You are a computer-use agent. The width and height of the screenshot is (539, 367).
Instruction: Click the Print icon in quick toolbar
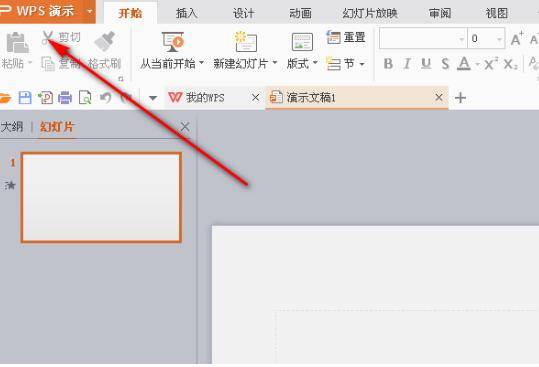pyautogui.click(x=65, y=98)
